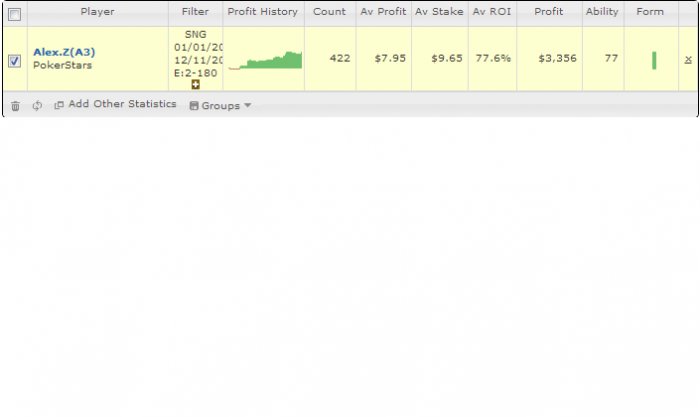Select the ability value 77
Viewport: 700px width, 417px height.
click(611, 58)
